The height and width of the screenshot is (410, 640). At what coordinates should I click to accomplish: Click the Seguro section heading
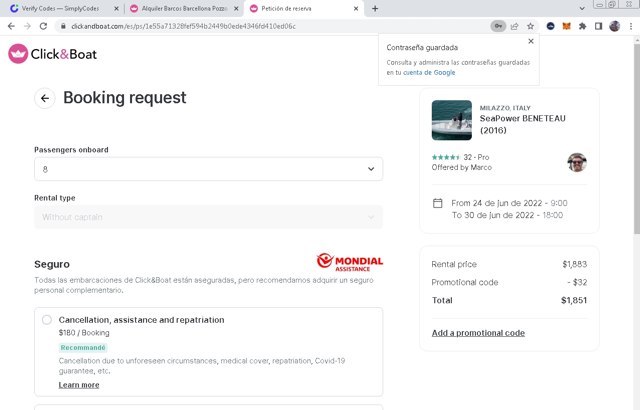pyautogui.click(x=52, y=264)
